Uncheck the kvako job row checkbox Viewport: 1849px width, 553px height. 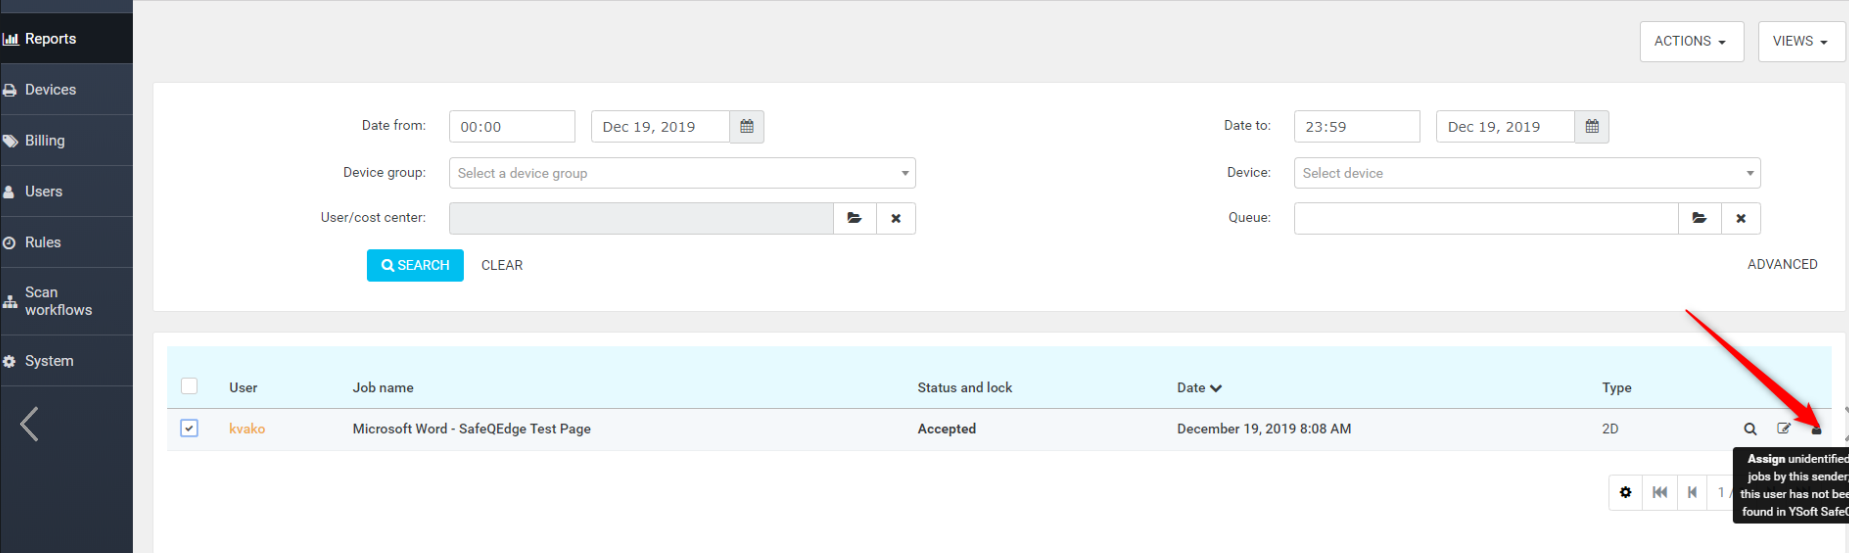click(x=189, y=428)
